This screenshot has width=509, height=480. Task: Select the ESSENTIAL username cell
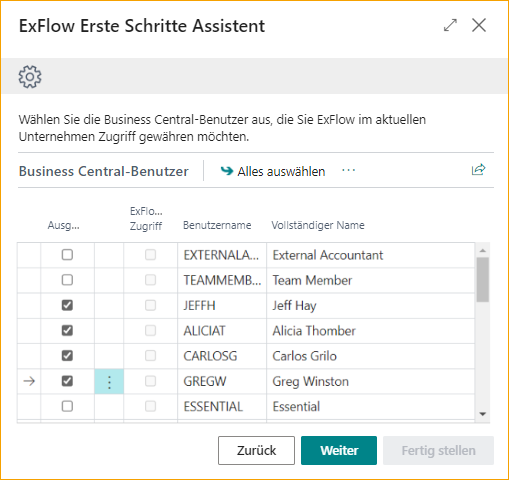pos(222,407)
